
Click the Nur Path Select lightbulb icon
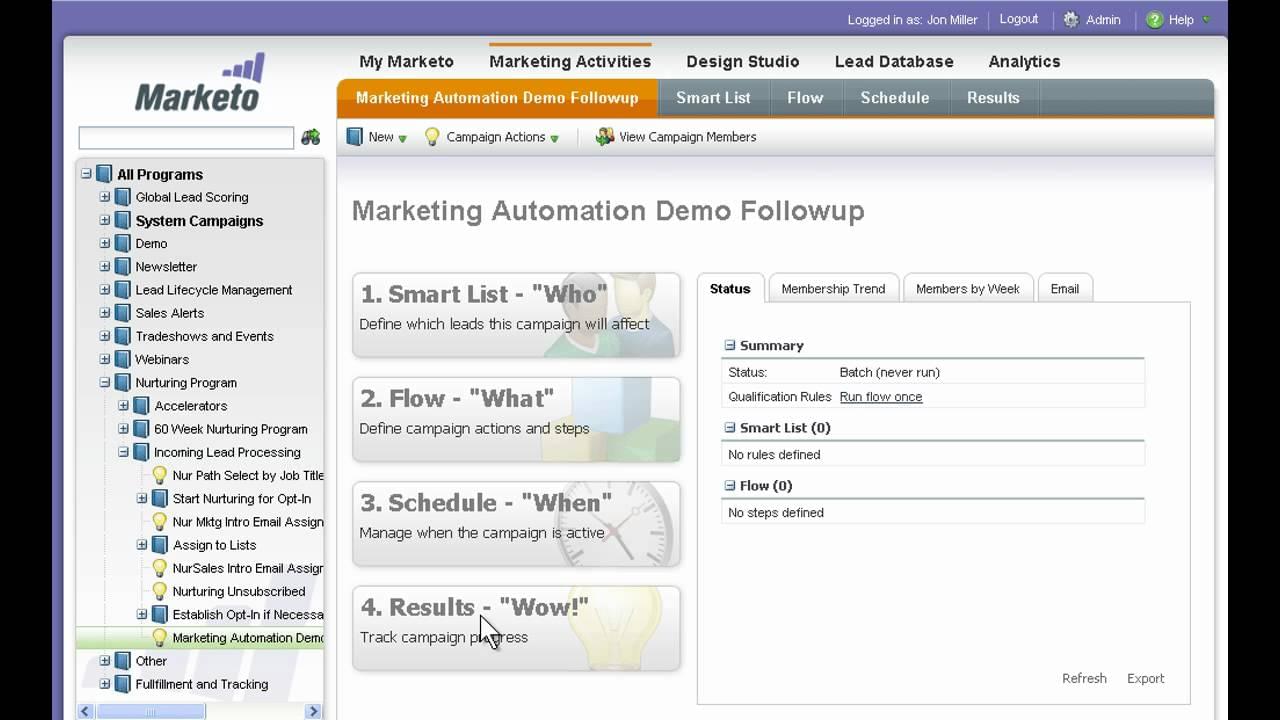pos(159,475)
